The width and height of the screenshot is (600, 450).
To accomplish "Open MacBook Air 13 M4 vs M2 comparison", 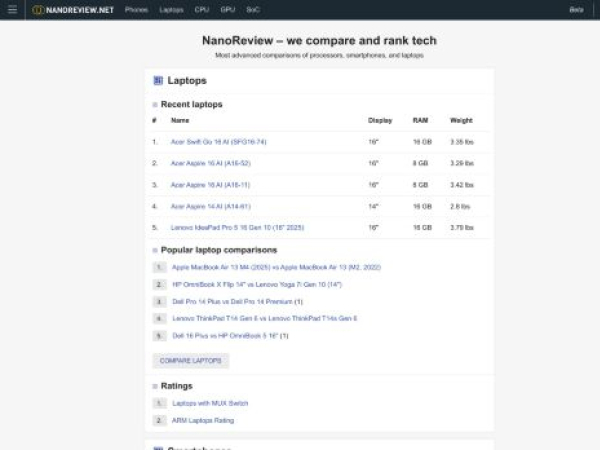I will coord(276,267).
